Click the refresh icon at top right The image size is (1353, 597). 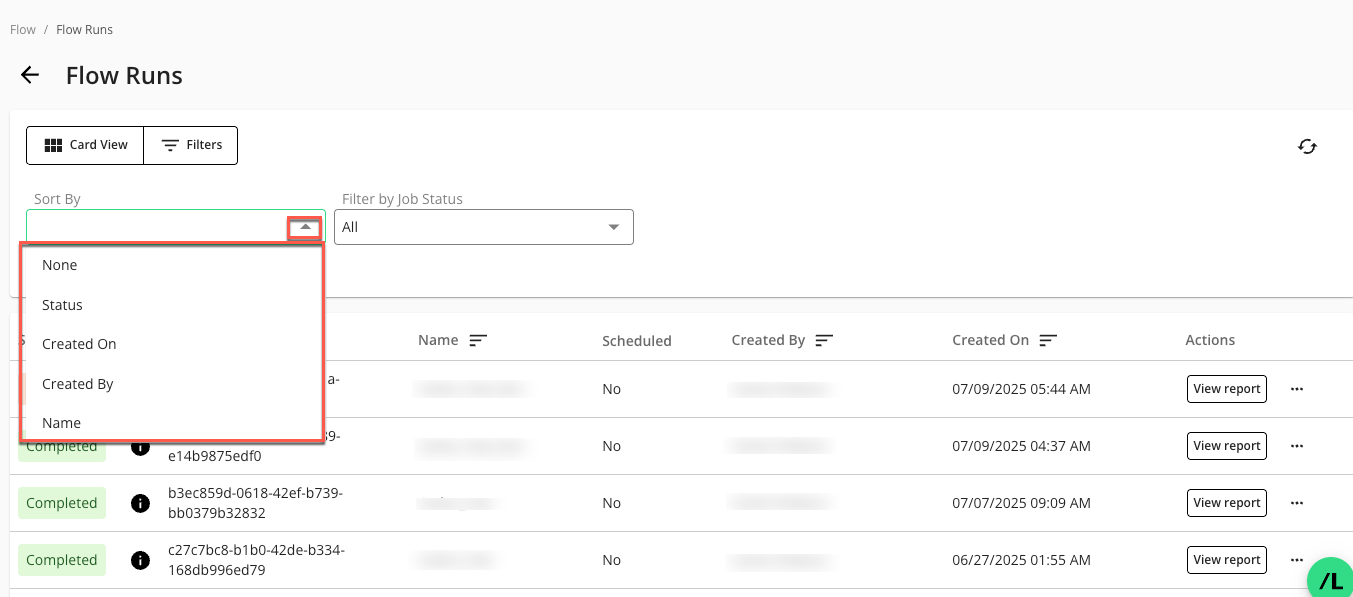pyautogui.click(x=1306, y=147)
